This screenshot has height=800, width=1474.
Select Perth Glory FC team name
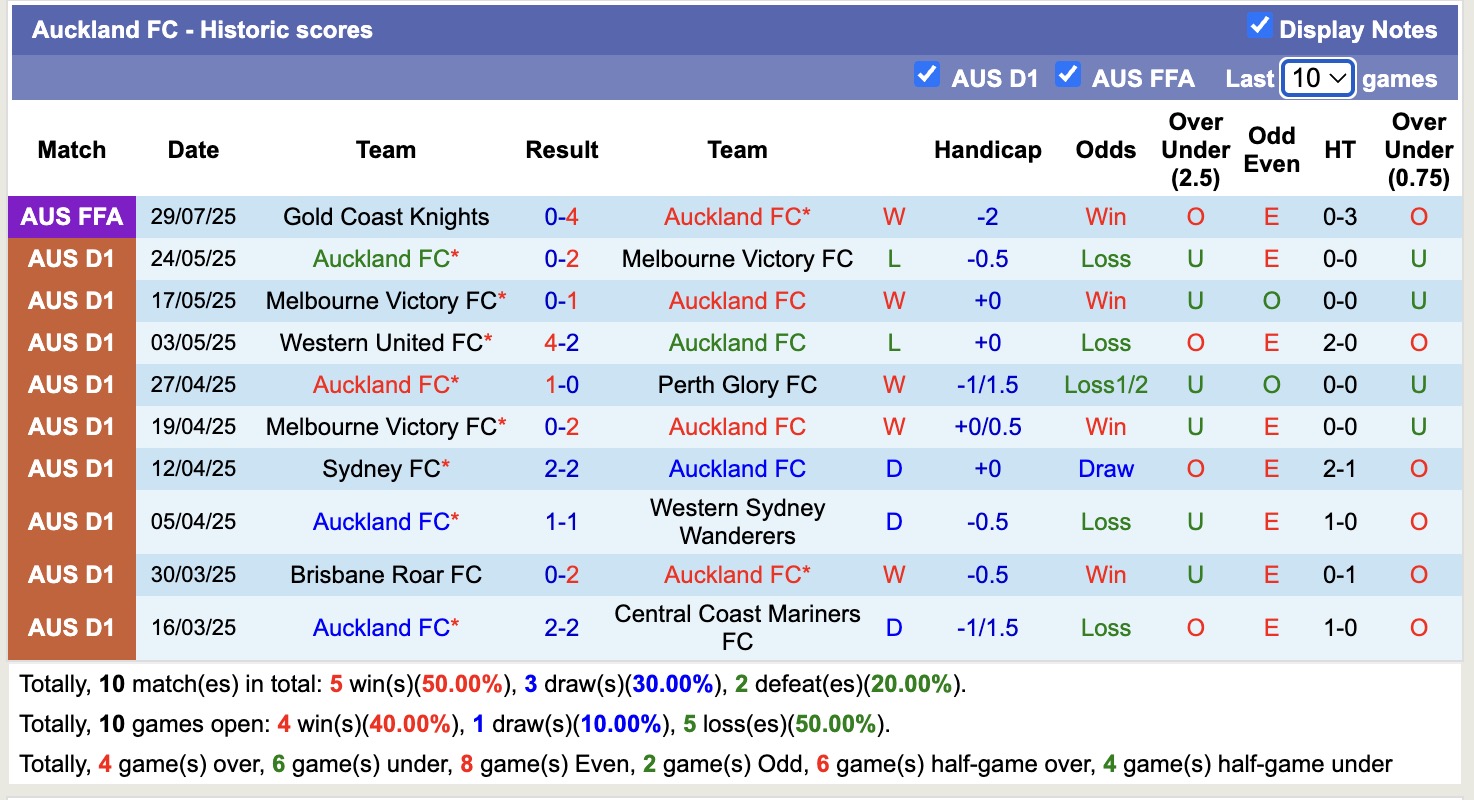pos(737,384)
